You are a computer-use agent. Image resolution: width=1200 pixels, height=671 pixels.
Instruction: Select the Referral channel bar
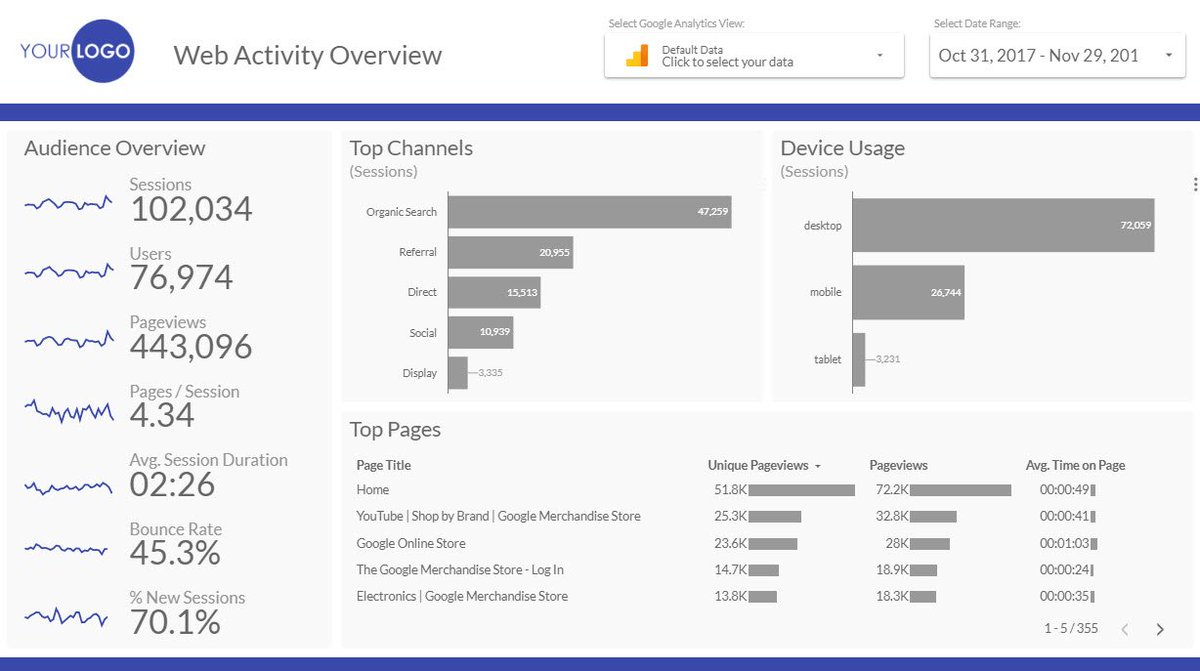point(510,252)
